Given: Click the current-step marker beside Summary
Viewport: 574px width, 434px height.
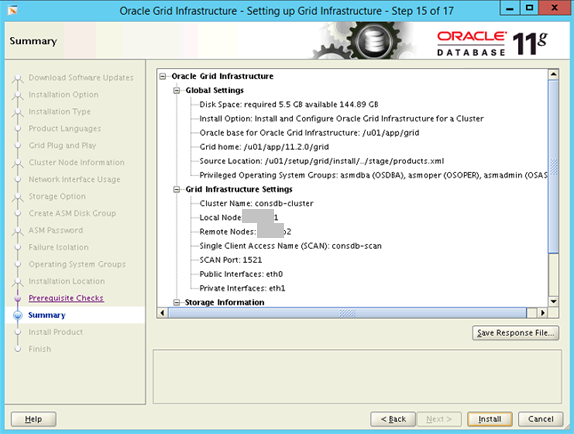Looking at the screenshot, I should (17, 315).
